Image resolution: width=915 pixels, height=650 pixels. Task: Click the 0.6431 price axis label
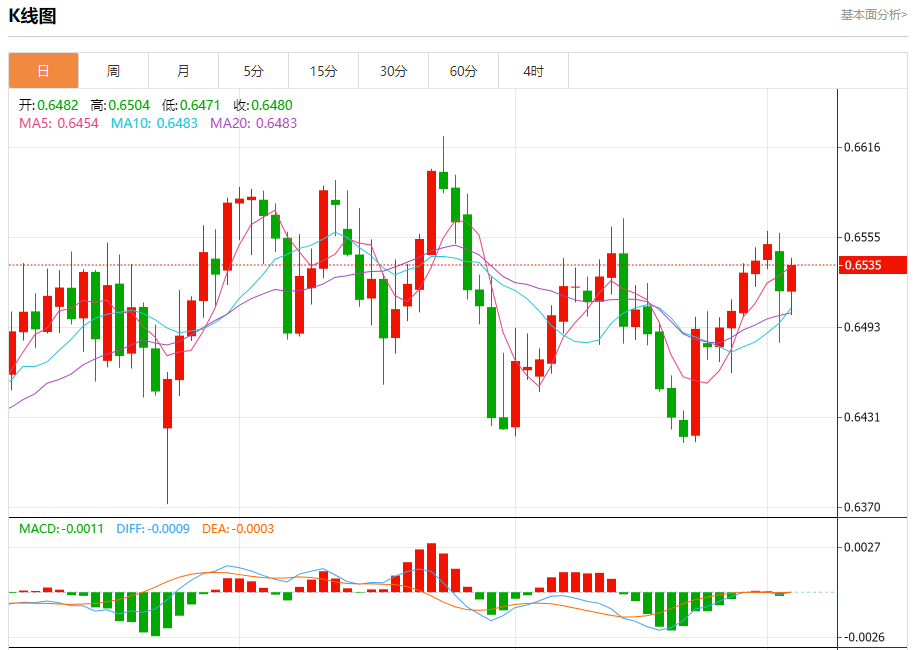(x=862, y=417)
